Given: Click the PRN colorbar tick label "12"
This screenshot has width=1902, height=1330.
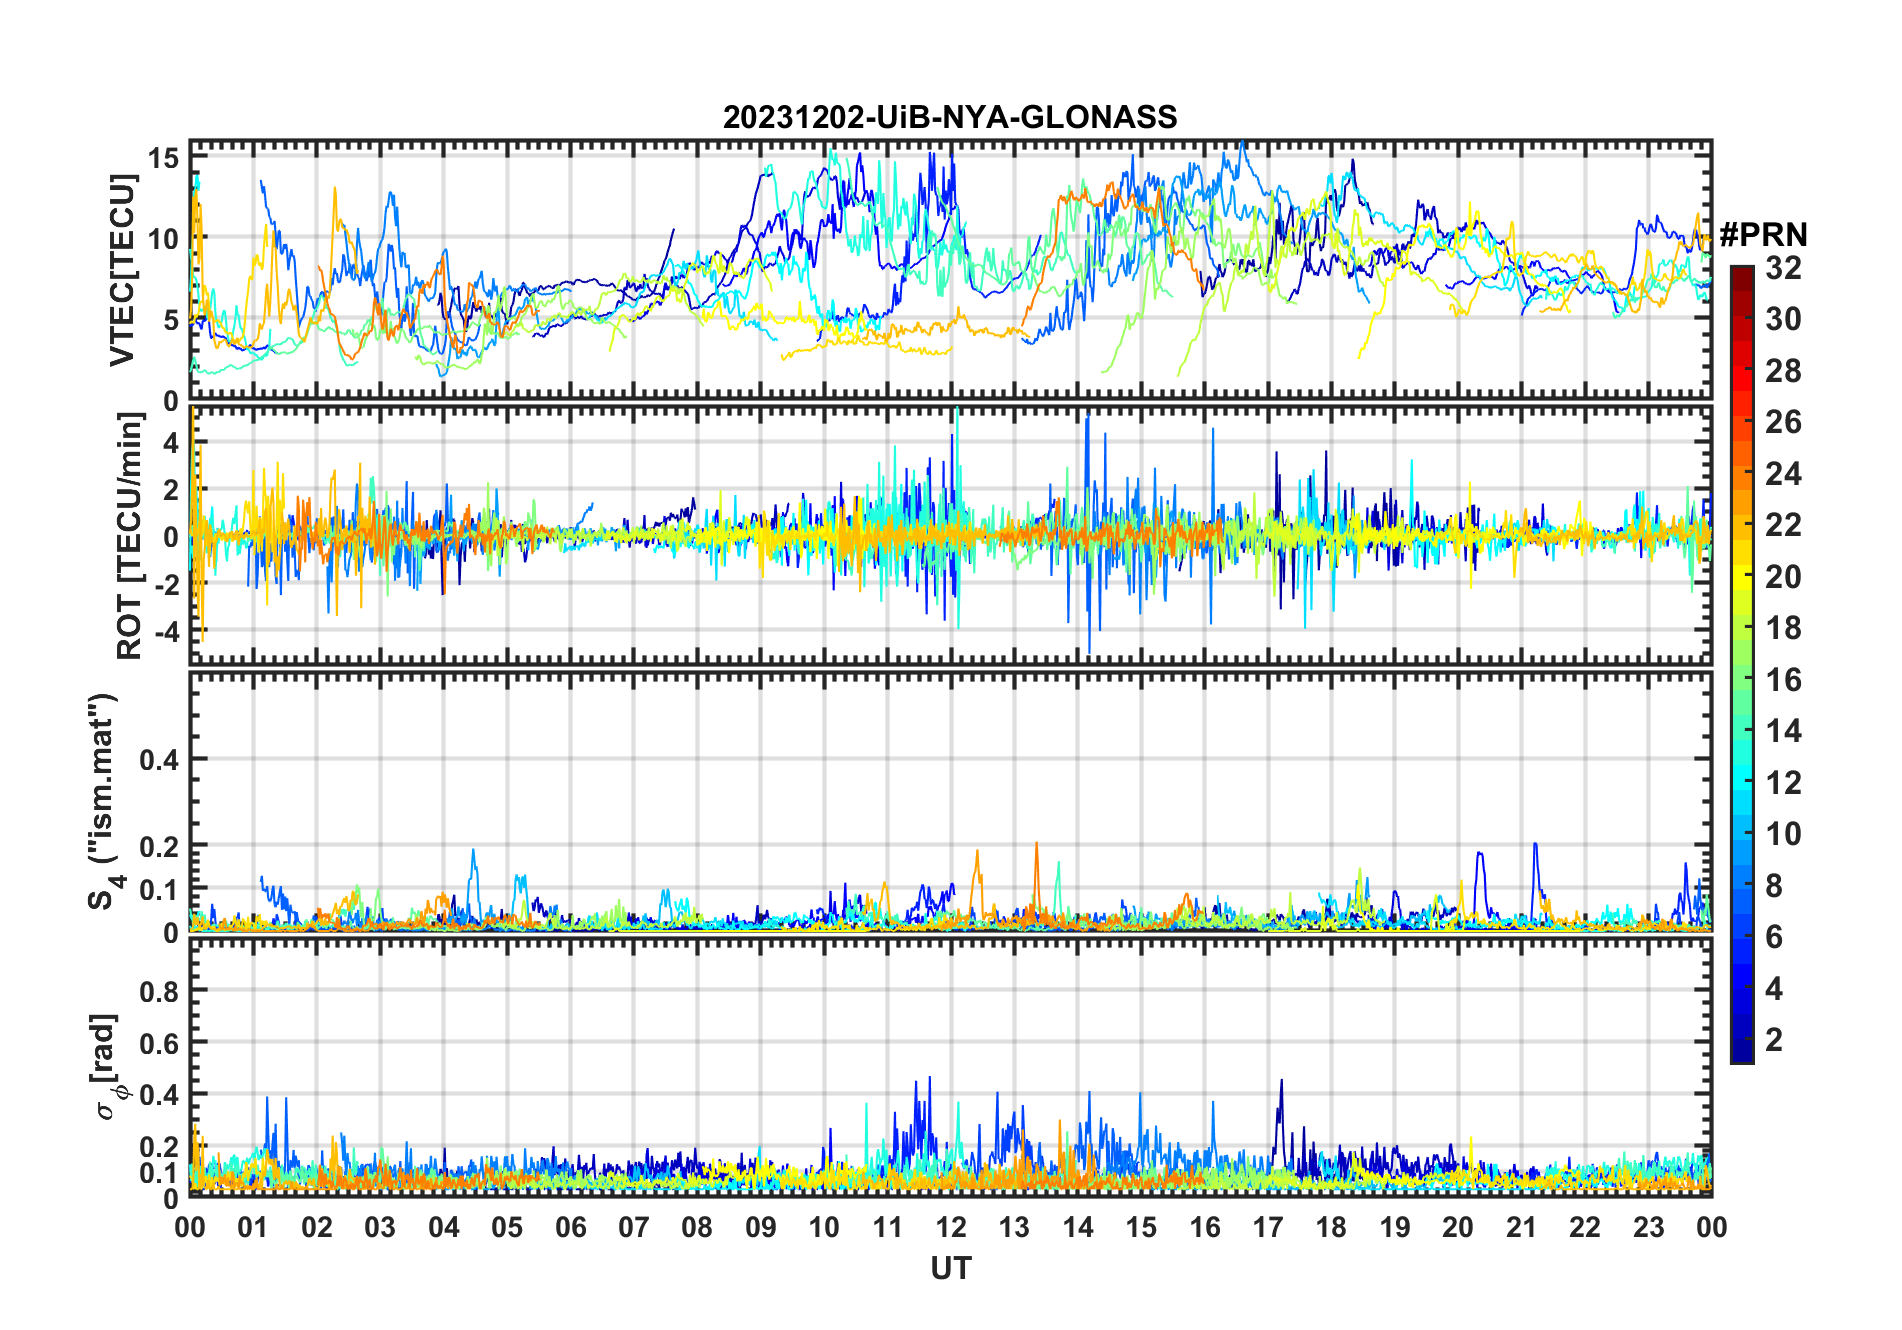Looking at the screenshot, I should pyautogui.click(x=1783, y=783).
